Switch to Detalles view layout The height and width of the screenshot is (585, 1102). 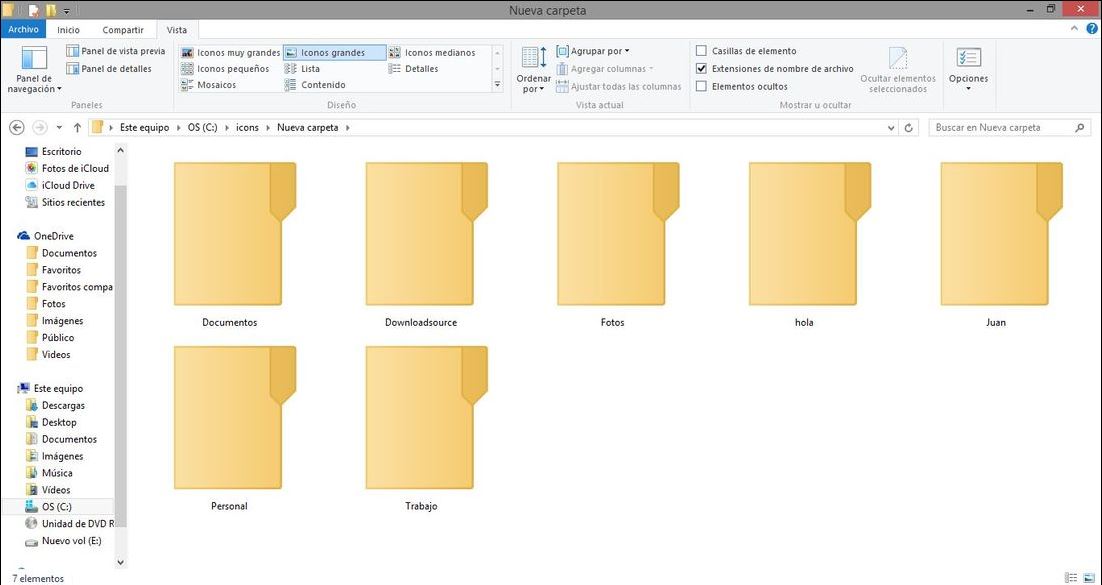pyautogui.click(x=421, y=69)
